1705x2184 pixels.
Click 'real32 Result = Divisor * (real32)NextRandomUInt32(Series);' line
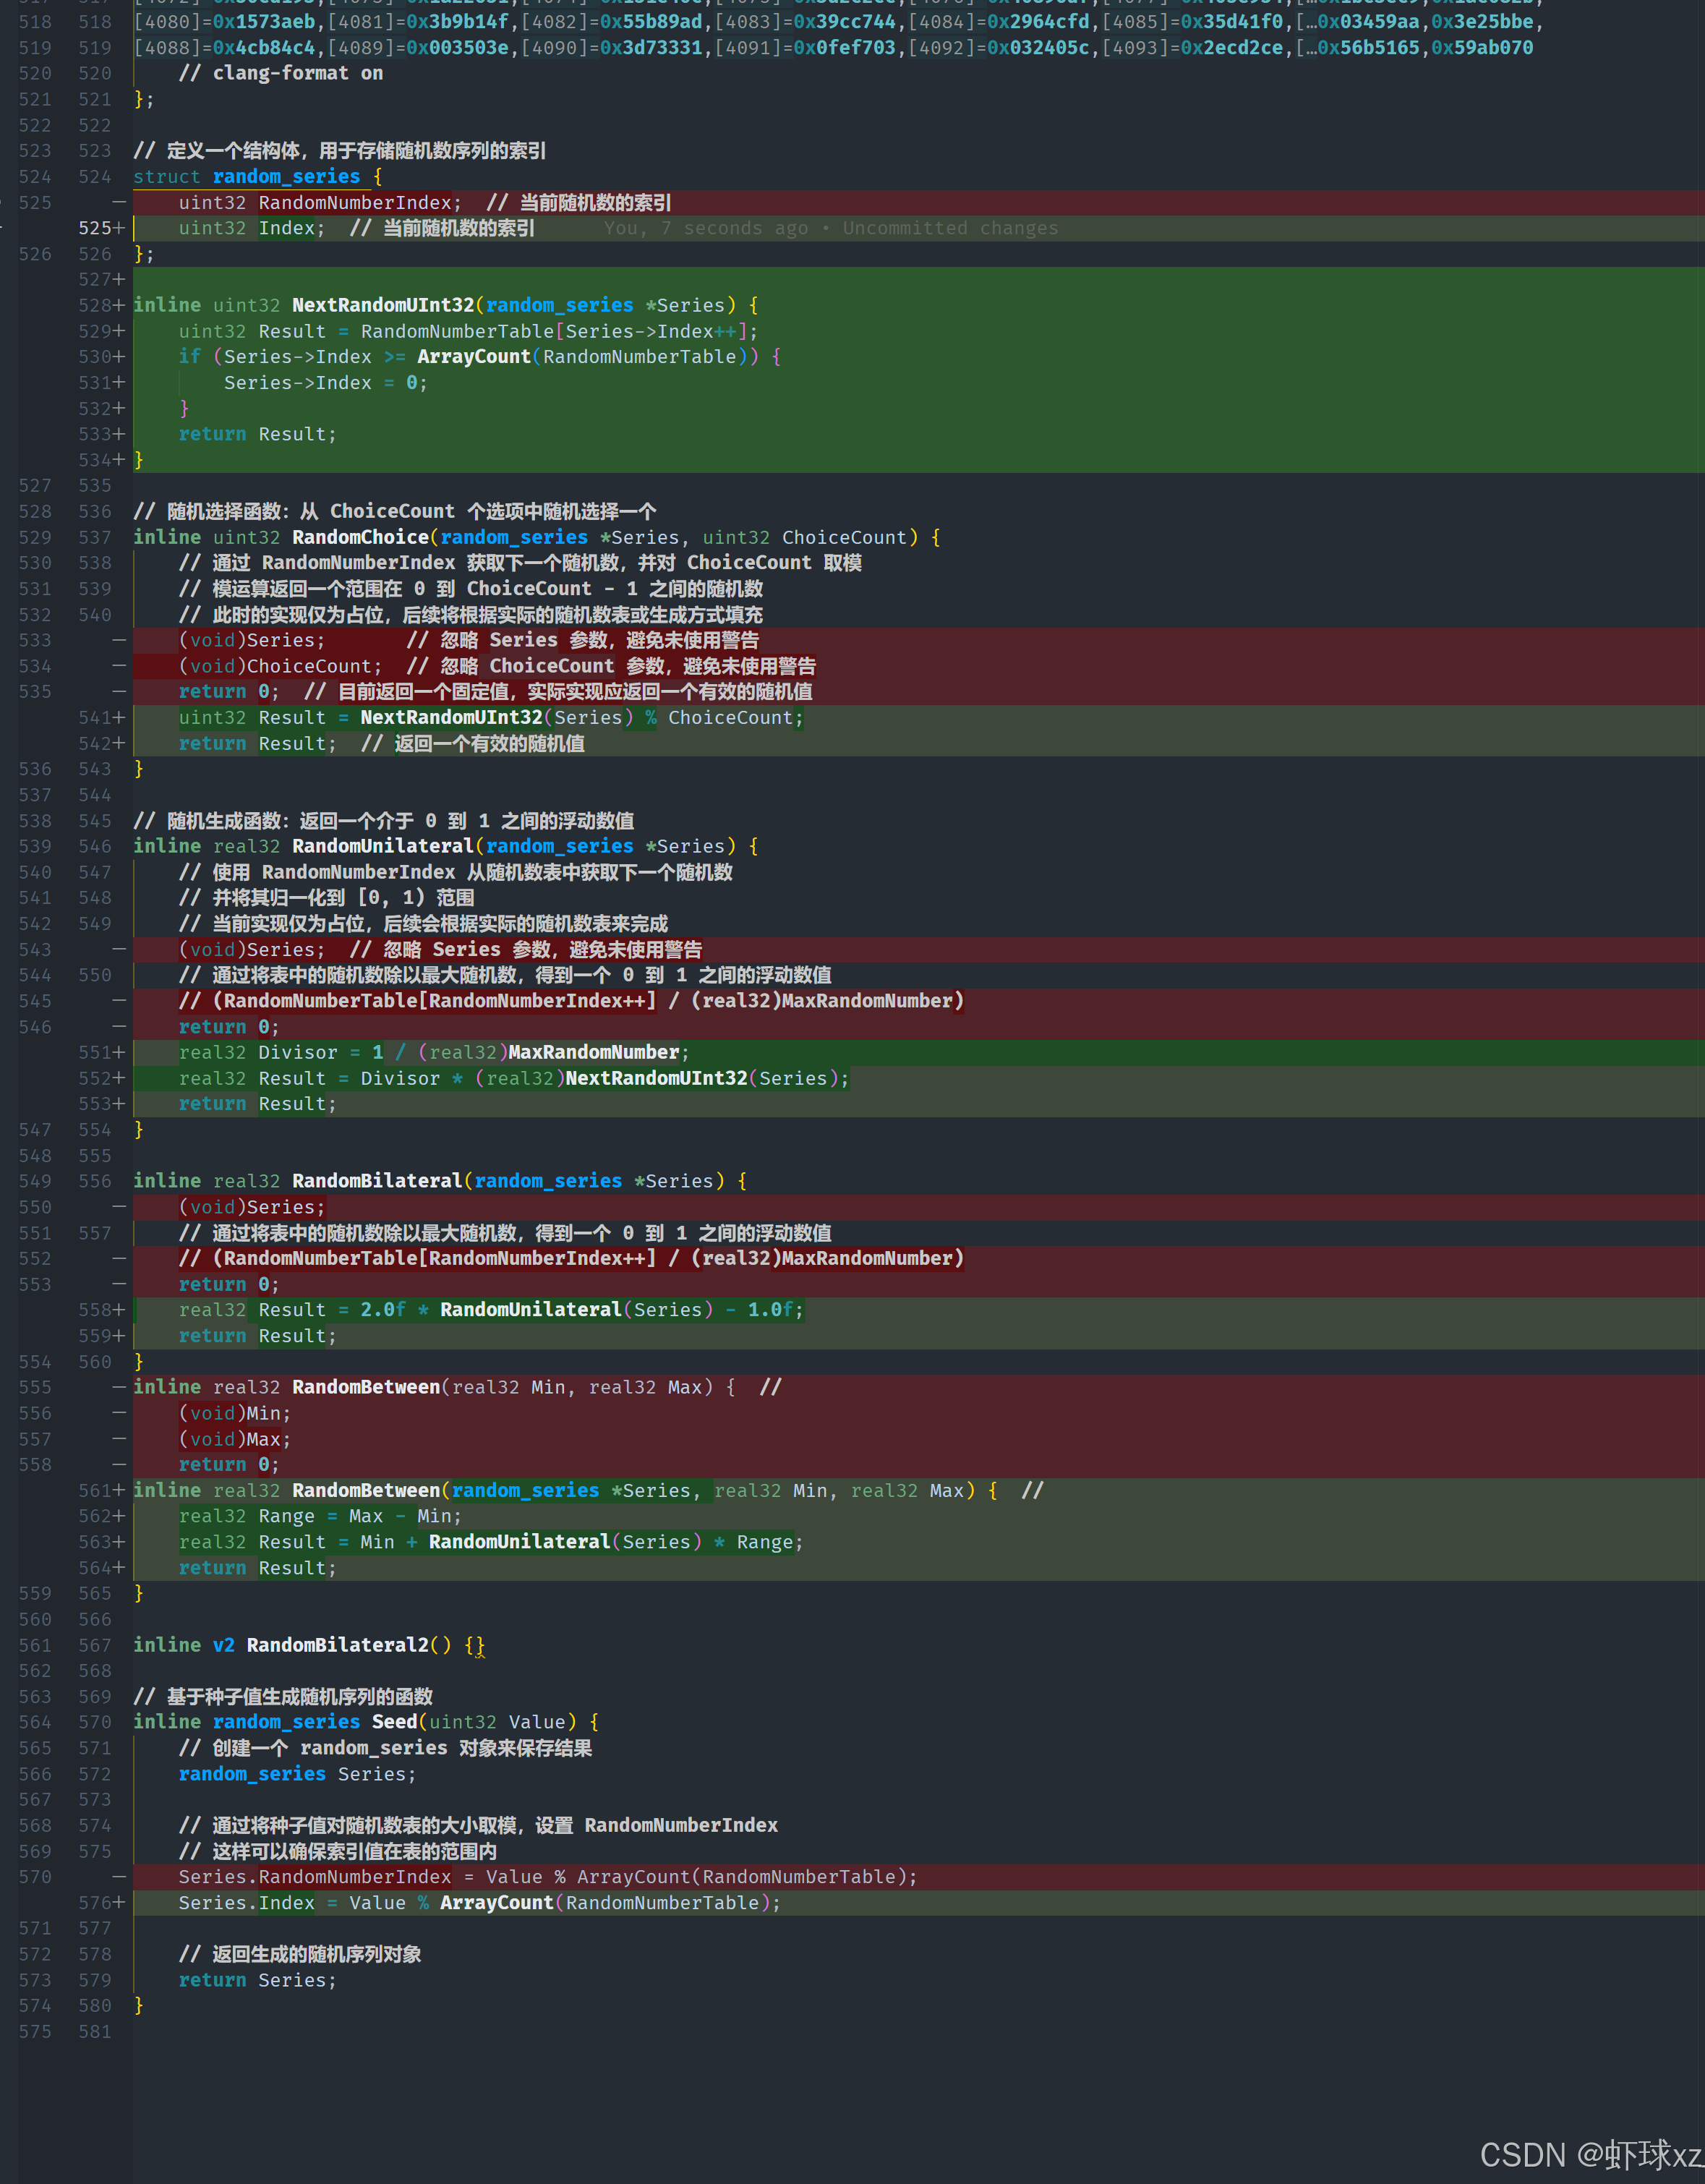[x=514, y=1078]
